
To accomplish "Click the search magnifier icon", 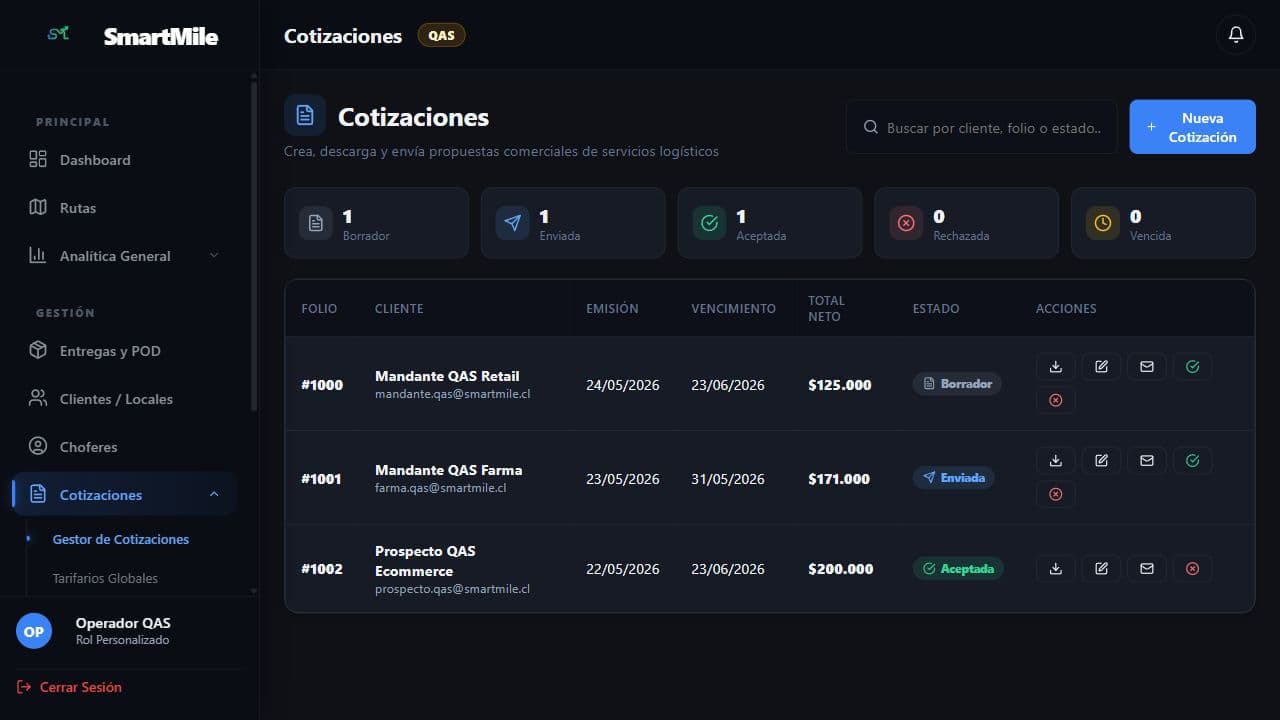I will click(870, 127).
